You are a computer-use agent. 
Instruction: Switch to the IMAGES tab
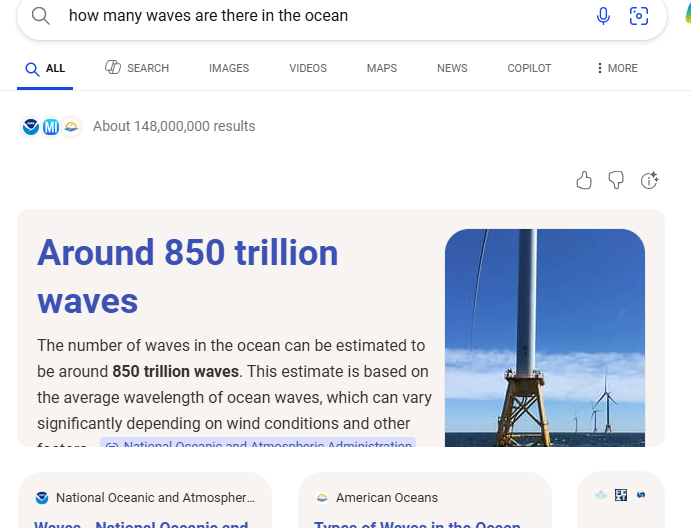229,68
